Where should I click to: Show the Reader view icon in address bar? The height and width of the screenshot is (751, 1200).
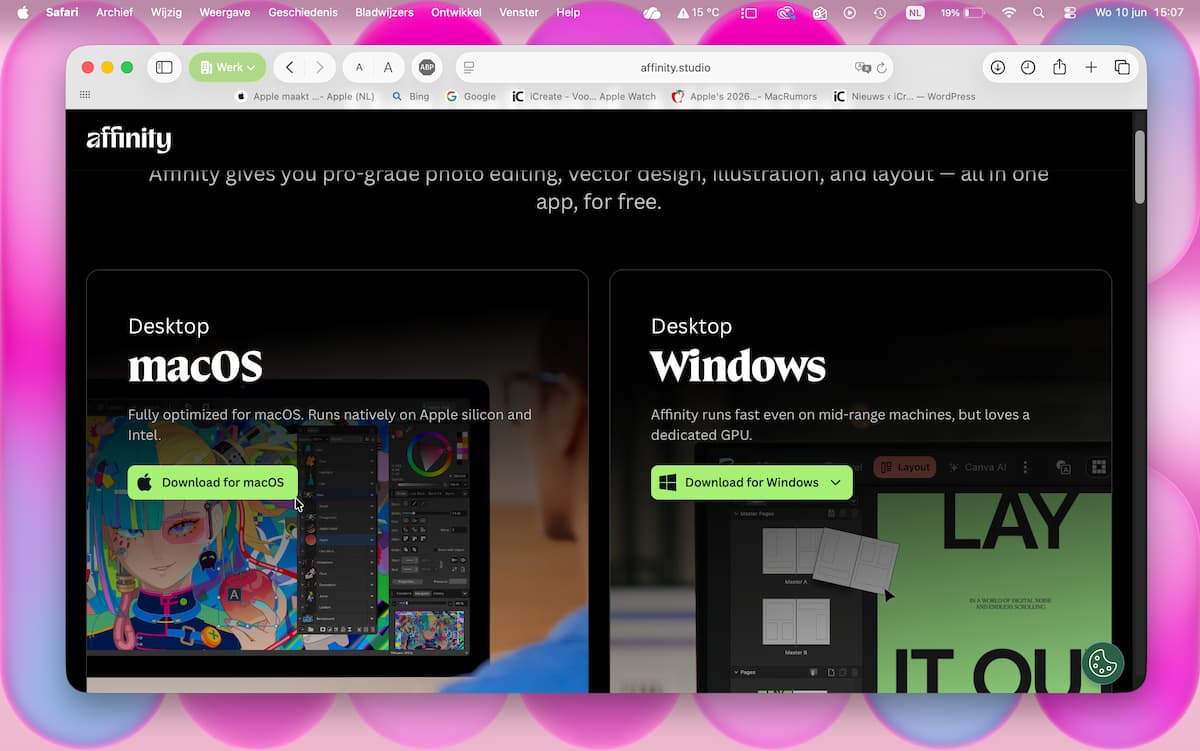(x=469, y=67)
